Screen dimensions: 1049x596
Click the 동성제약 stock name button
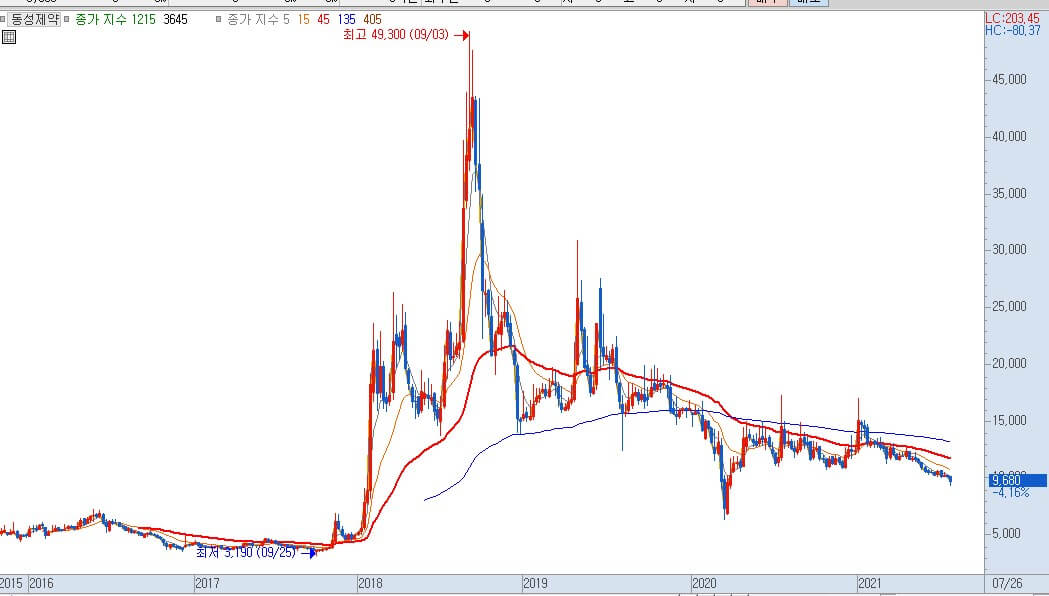35,19
